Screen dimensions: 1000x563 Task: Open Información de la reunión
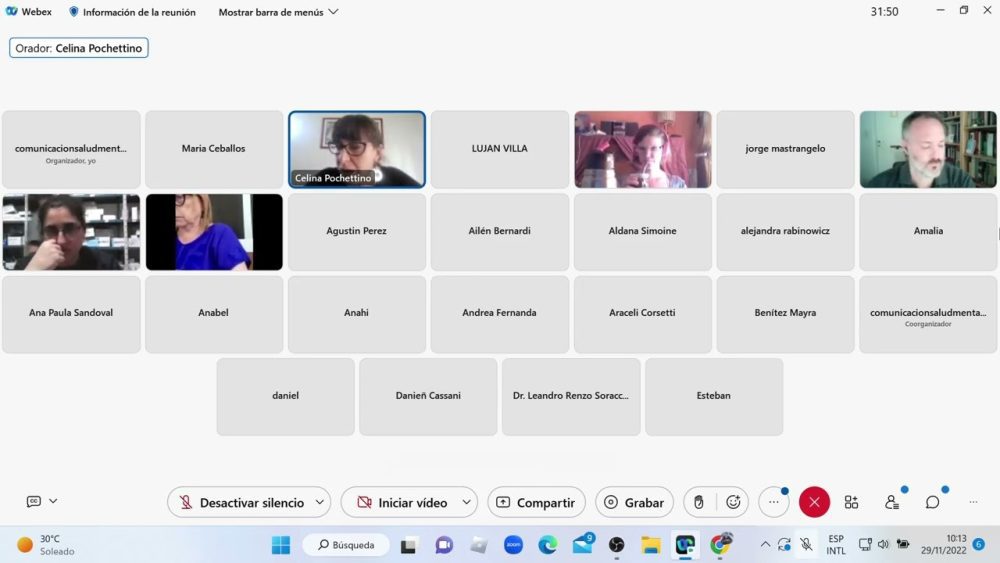132,12
